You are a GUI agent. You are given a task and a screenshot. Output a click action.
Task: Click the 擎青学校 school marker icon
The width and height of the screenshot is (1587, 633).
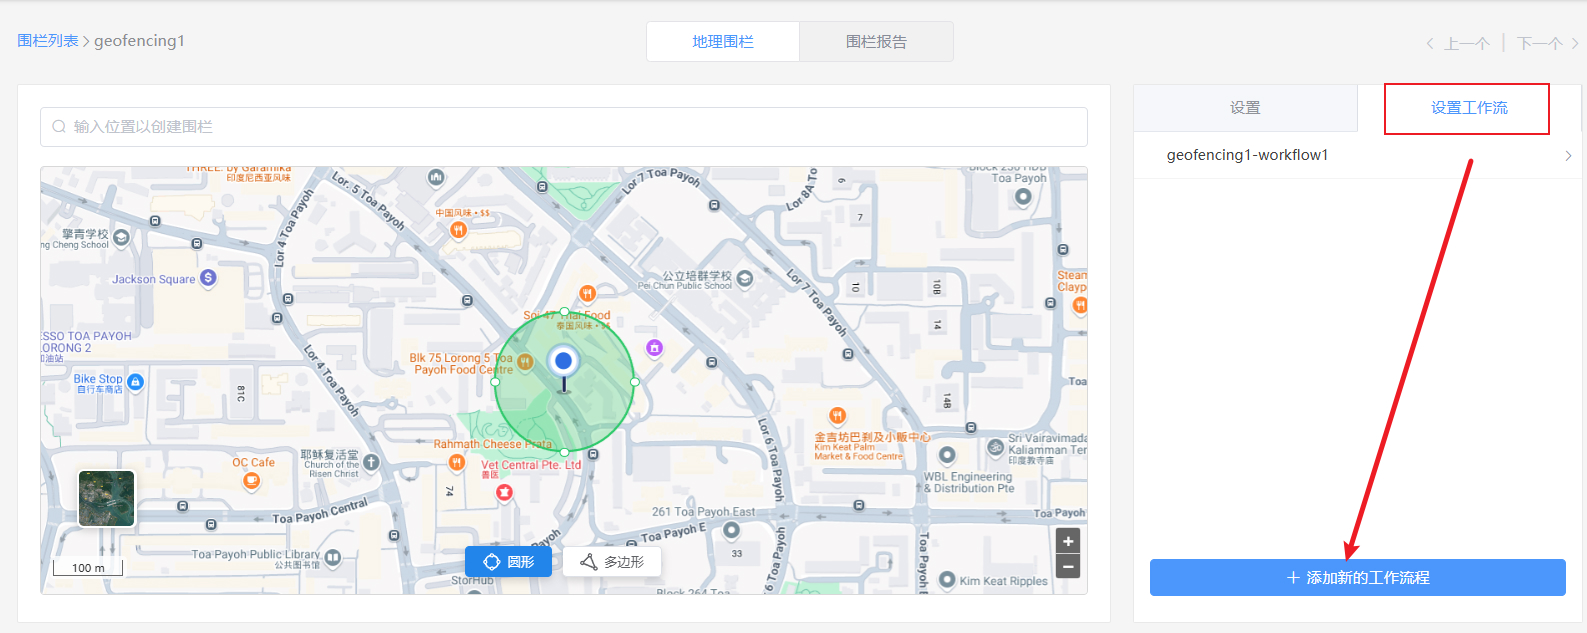pos(121,237)
